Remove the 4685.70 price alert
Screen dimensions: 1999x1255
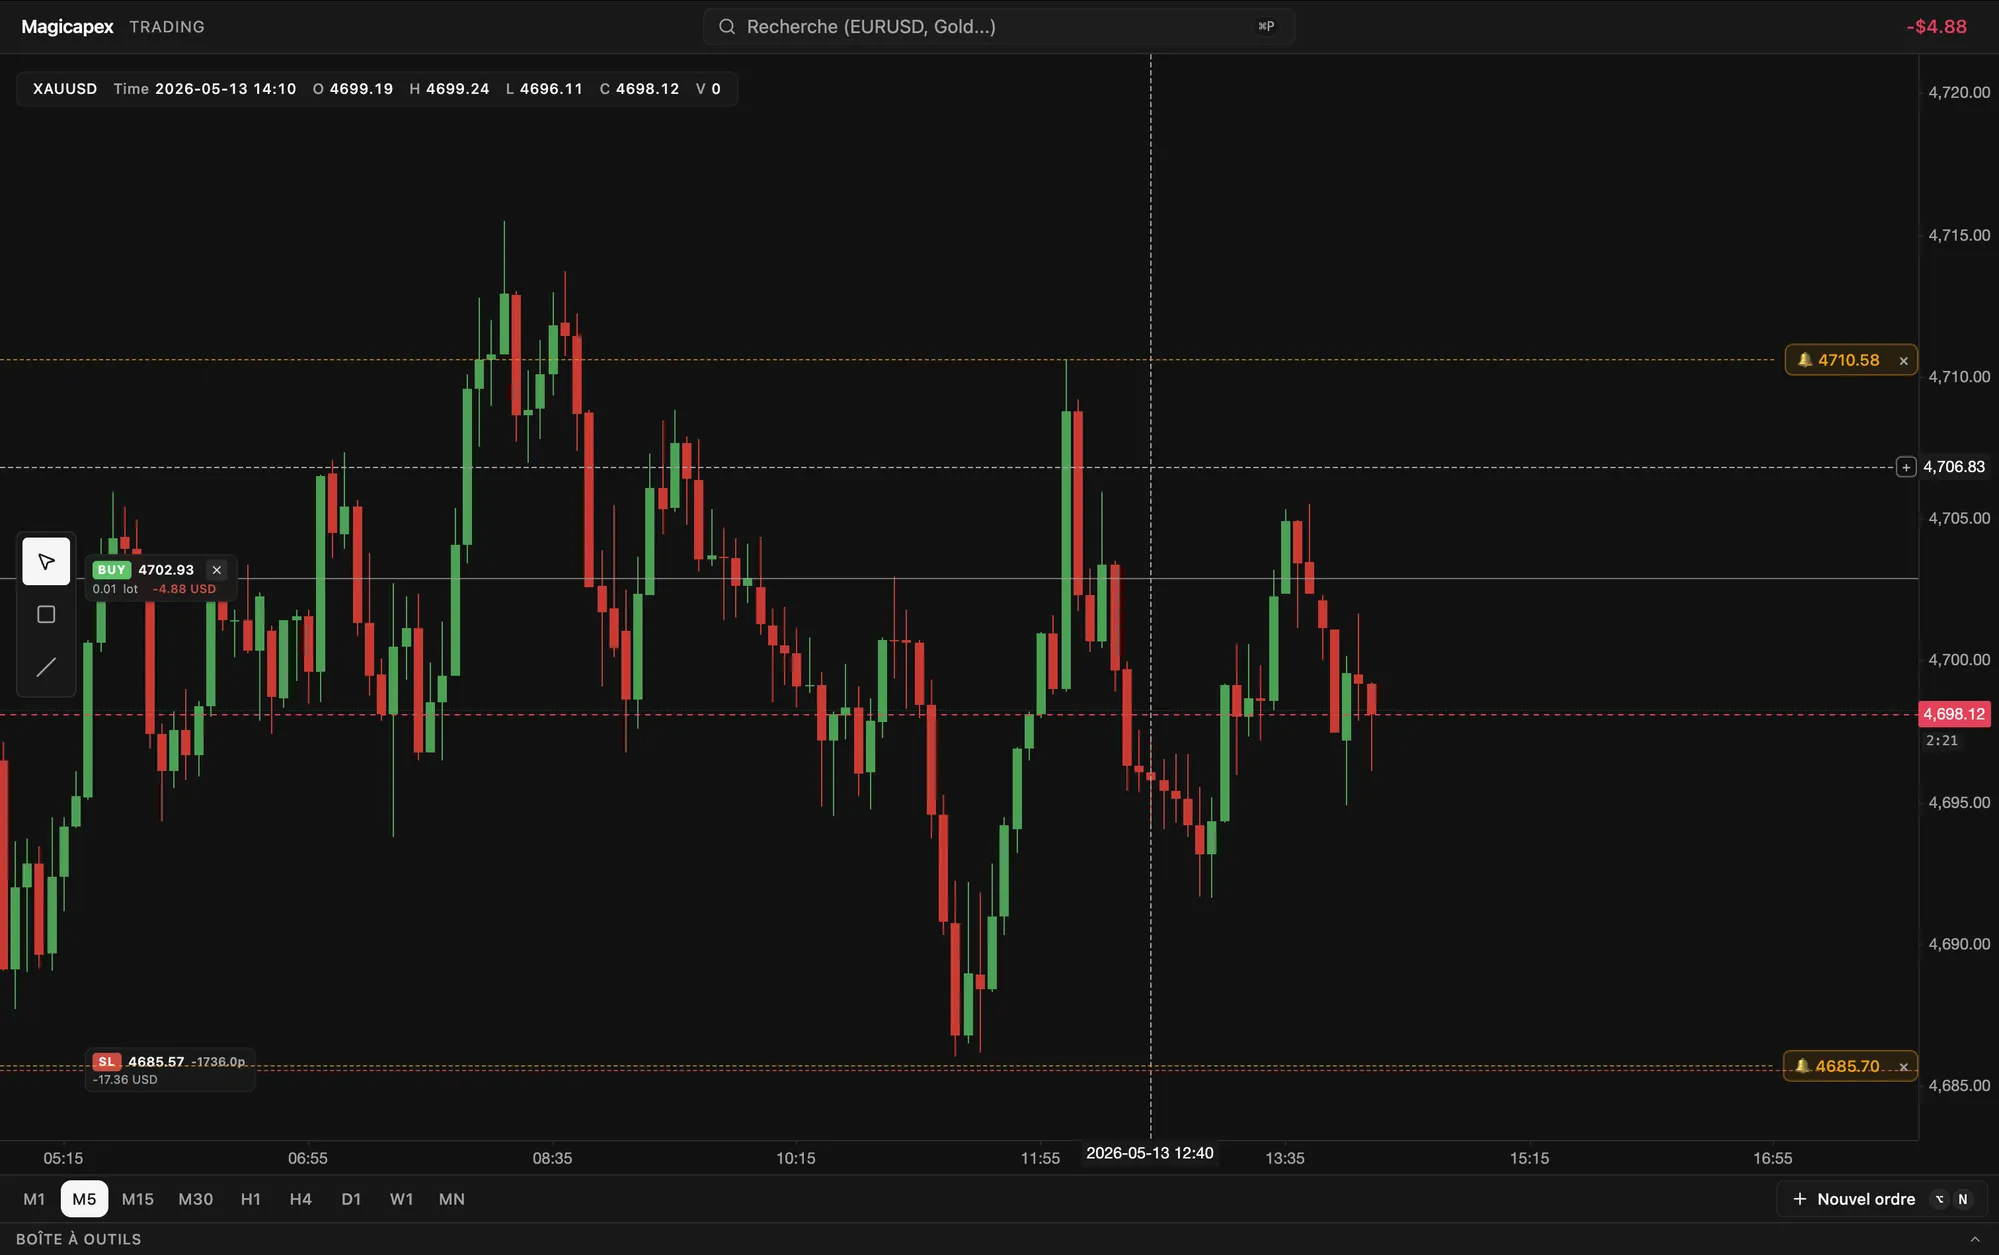click(1904, 1067)
